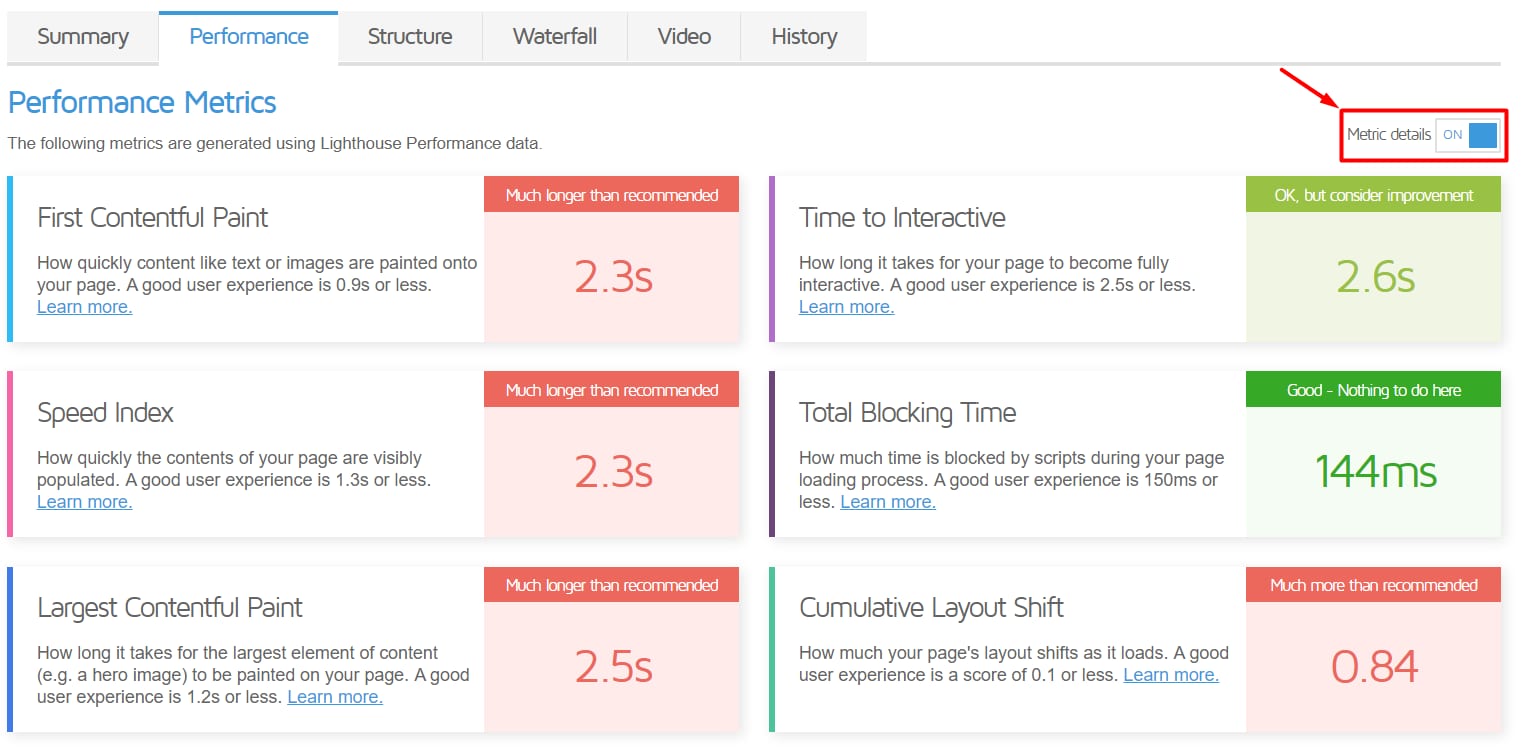Click Learn more for Time to Interactive
The image size is (1522, 752).
pos(845,306)
